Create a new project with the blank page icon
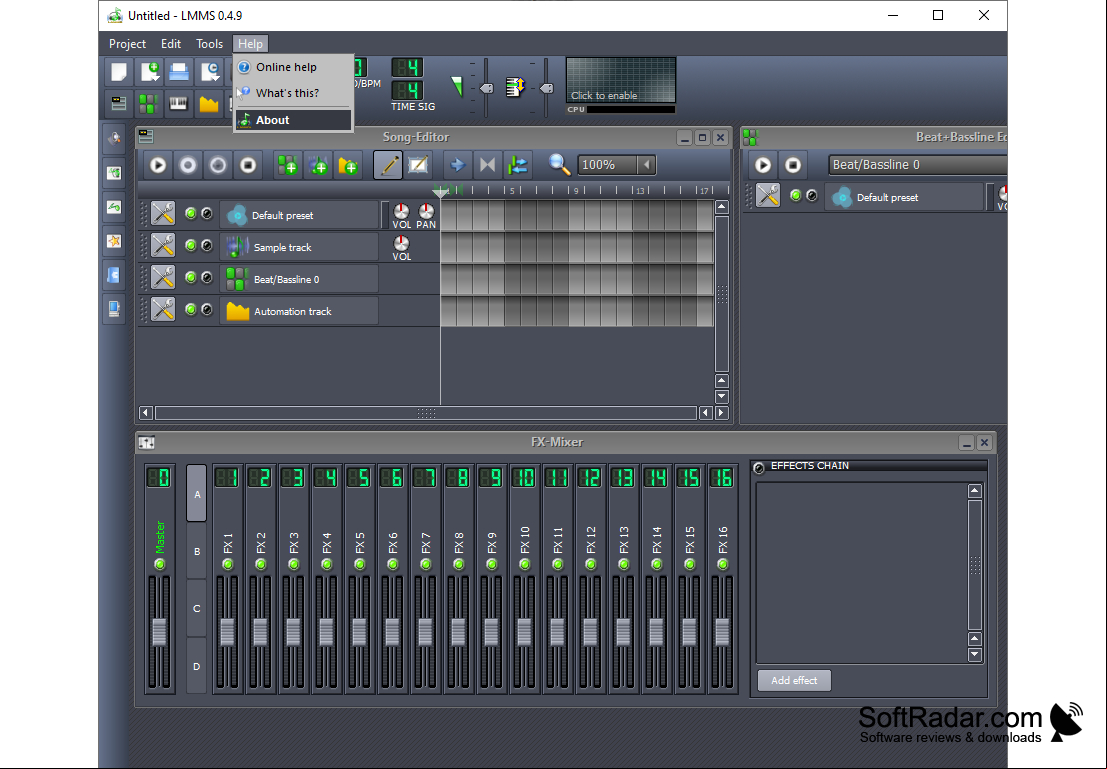 point(119,72)
